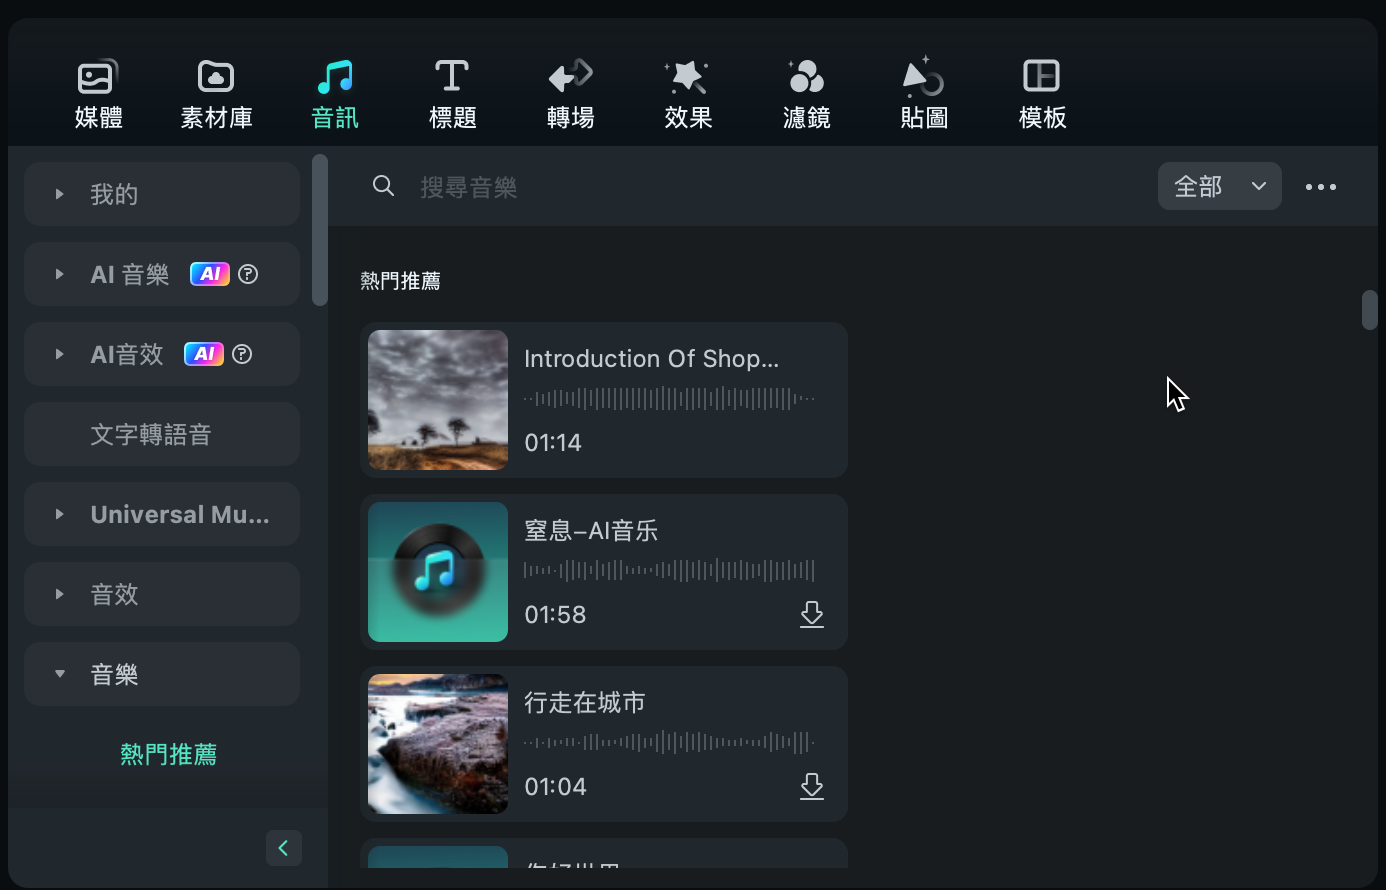Image resolution: width=1386 pixels, height=890 pixels.
Task: Select the 我的 sidebar label
Action: coord(114,194)
